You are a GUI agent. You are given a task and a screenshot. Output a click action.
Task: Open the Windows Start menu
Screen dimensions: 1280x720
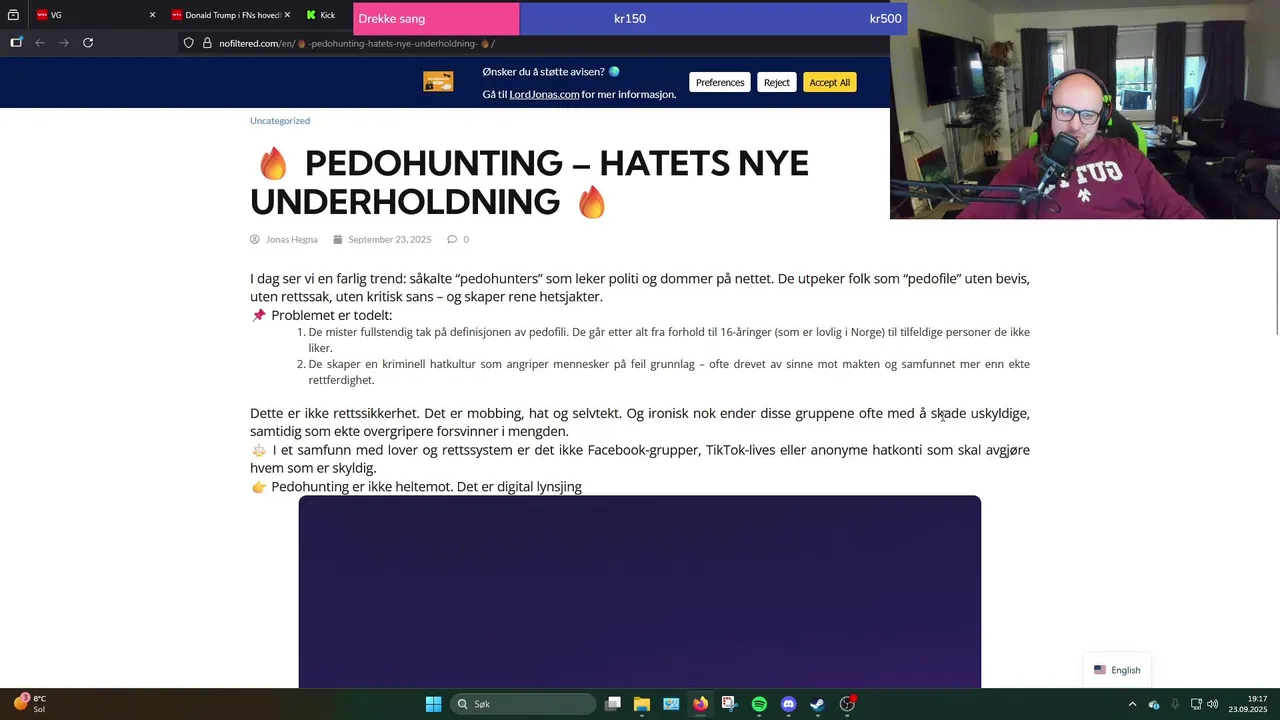433,704
